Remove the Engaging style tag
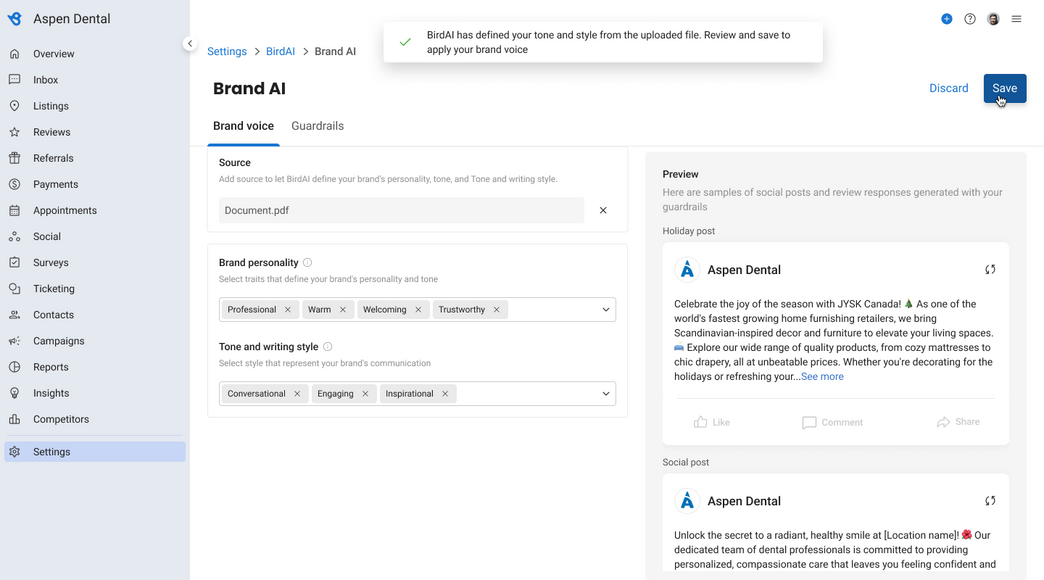 pyautogui.click(x=365, y=394)
